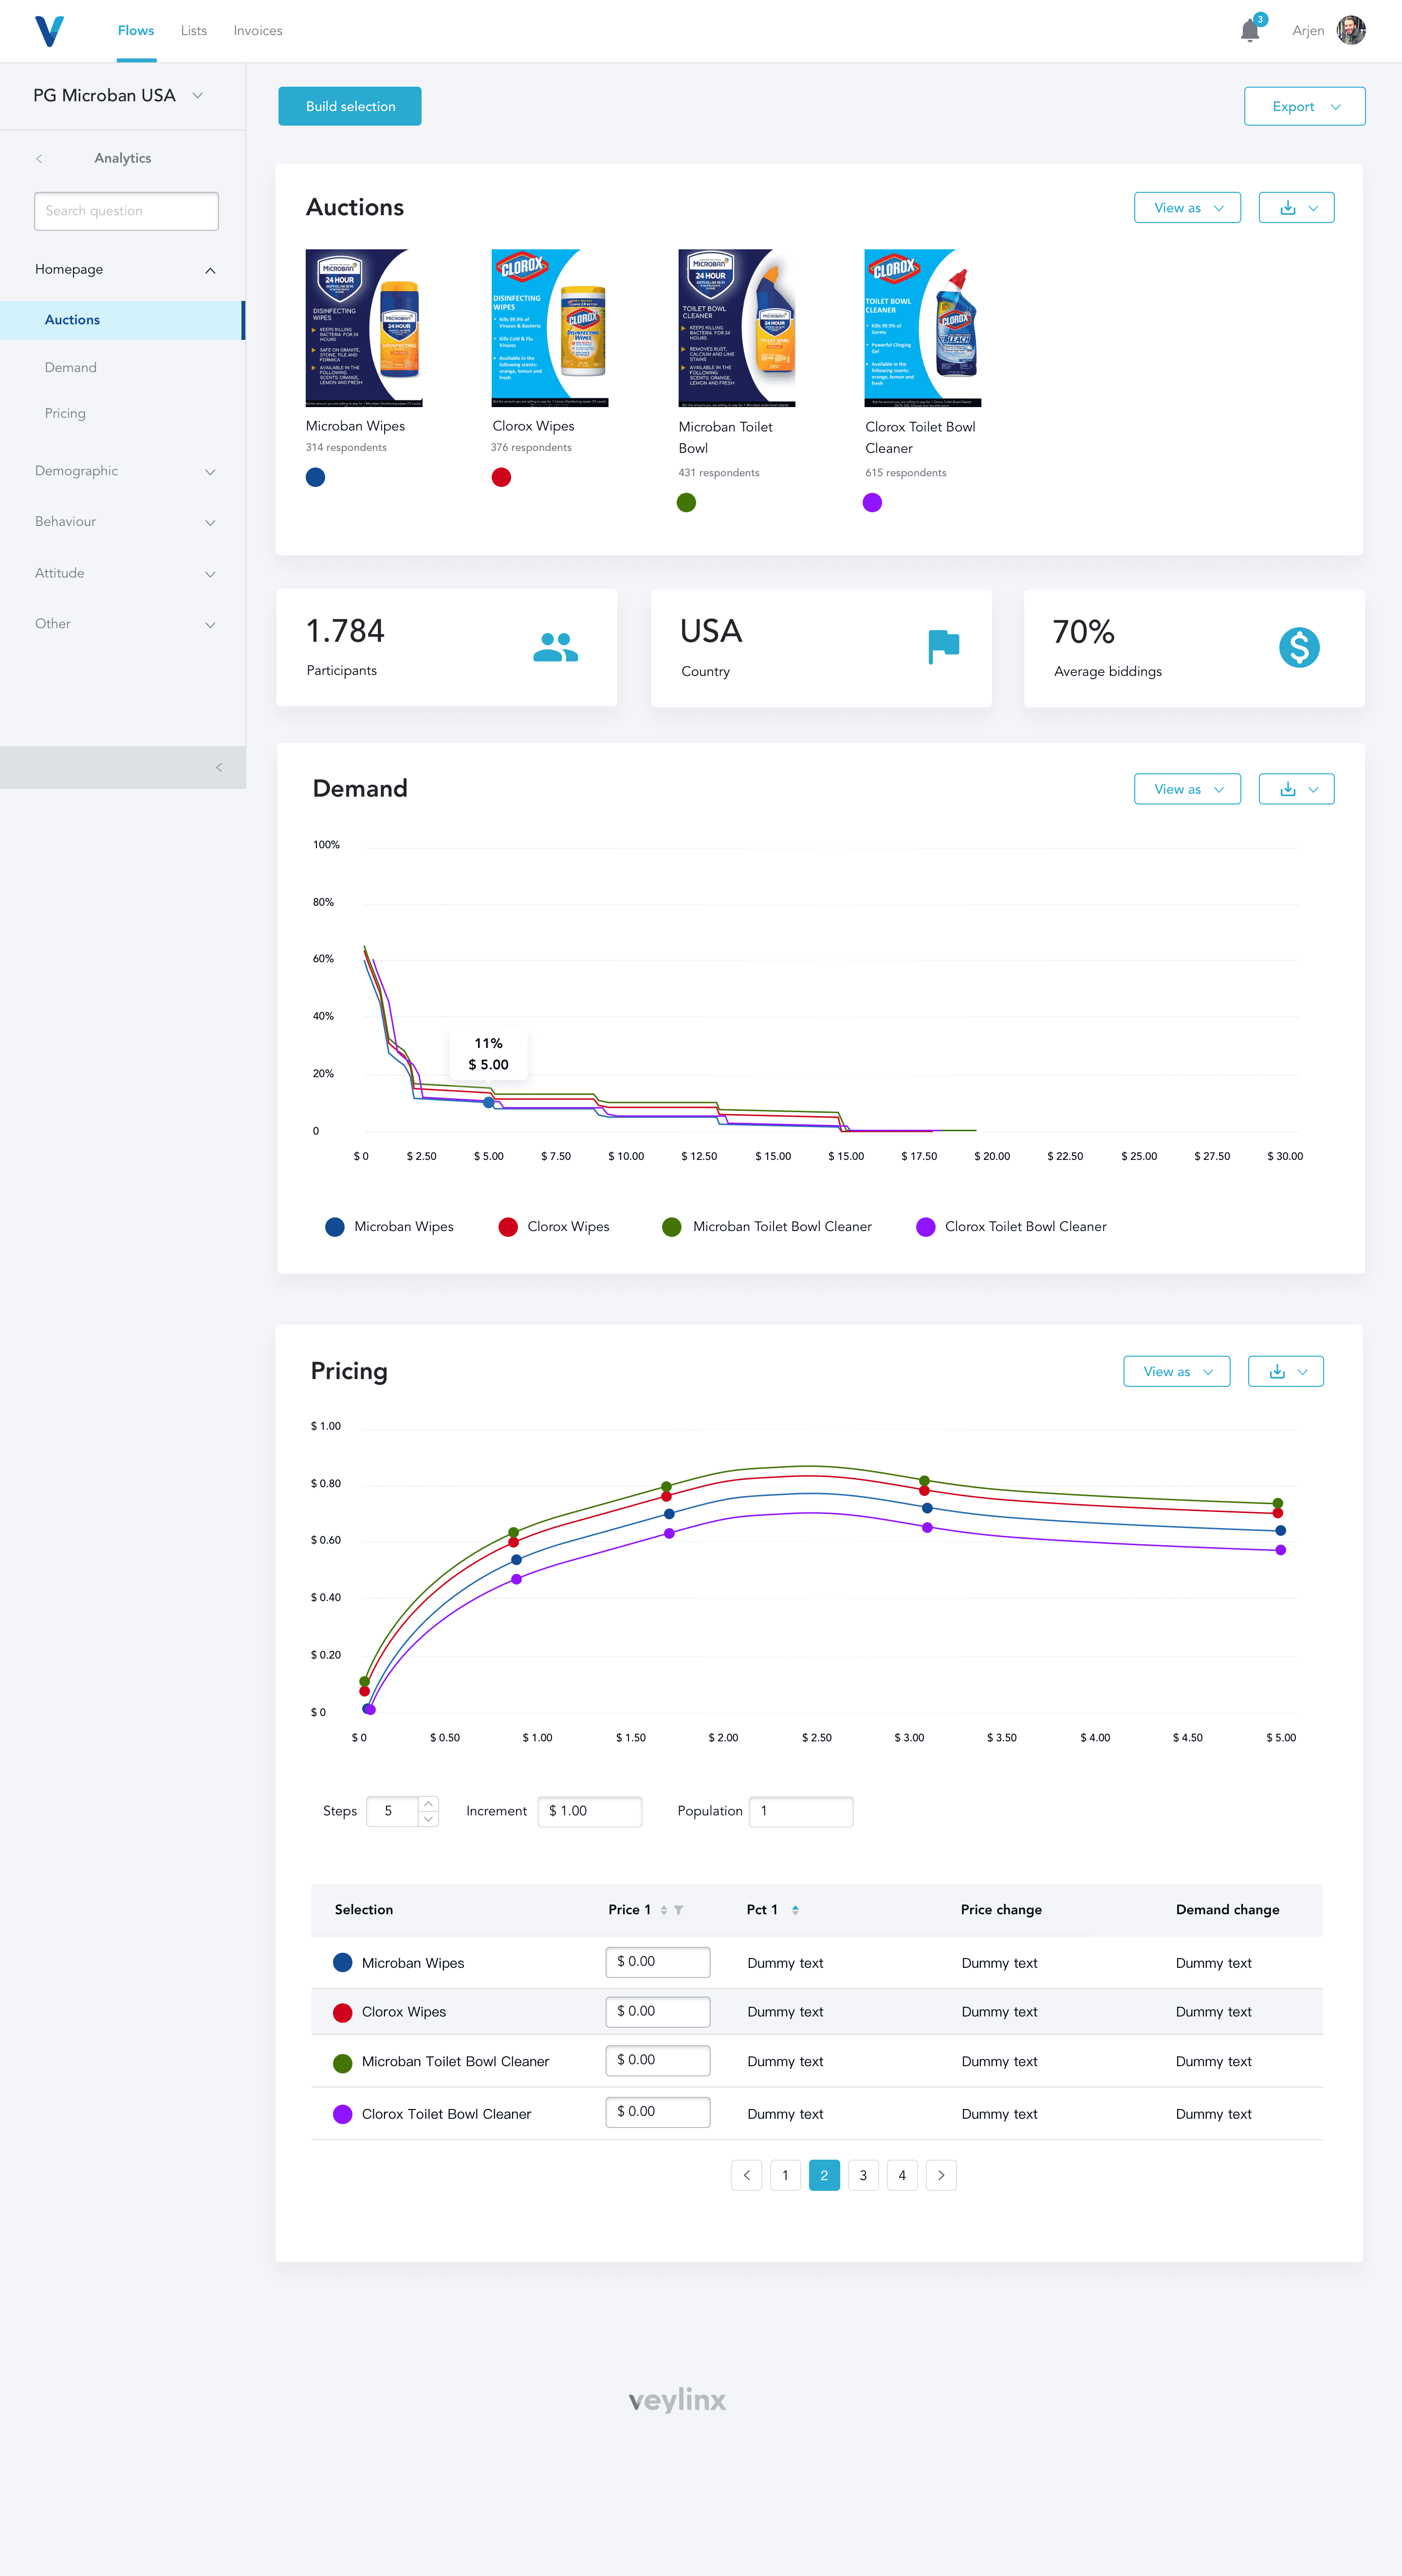Select Pricing in the sidebar
Screen dimensions: 1402x2576
[65, 413]
